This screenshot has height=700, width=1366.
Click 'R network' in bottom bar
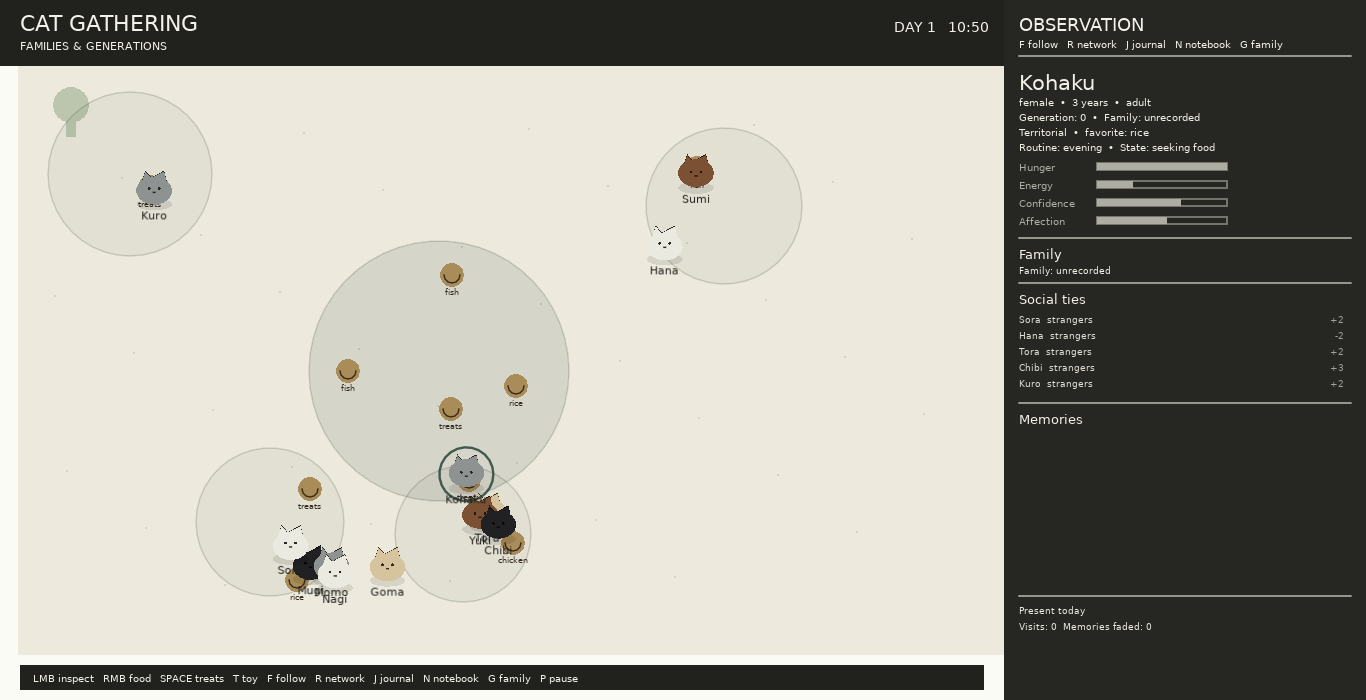pyautogui.click(x=340, y=679)
